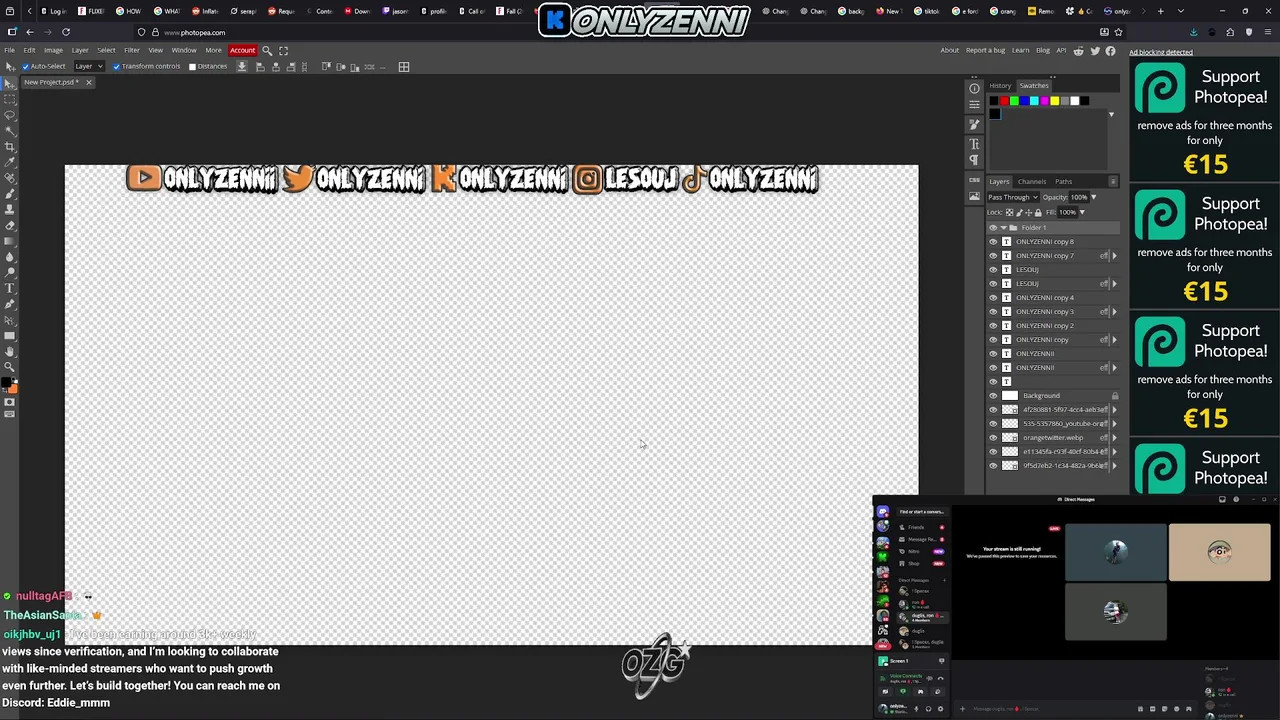Enable the Distances checkbox
Image resolution: width=1280 pixels, height=720 pixels.
(x=192, y=67)
